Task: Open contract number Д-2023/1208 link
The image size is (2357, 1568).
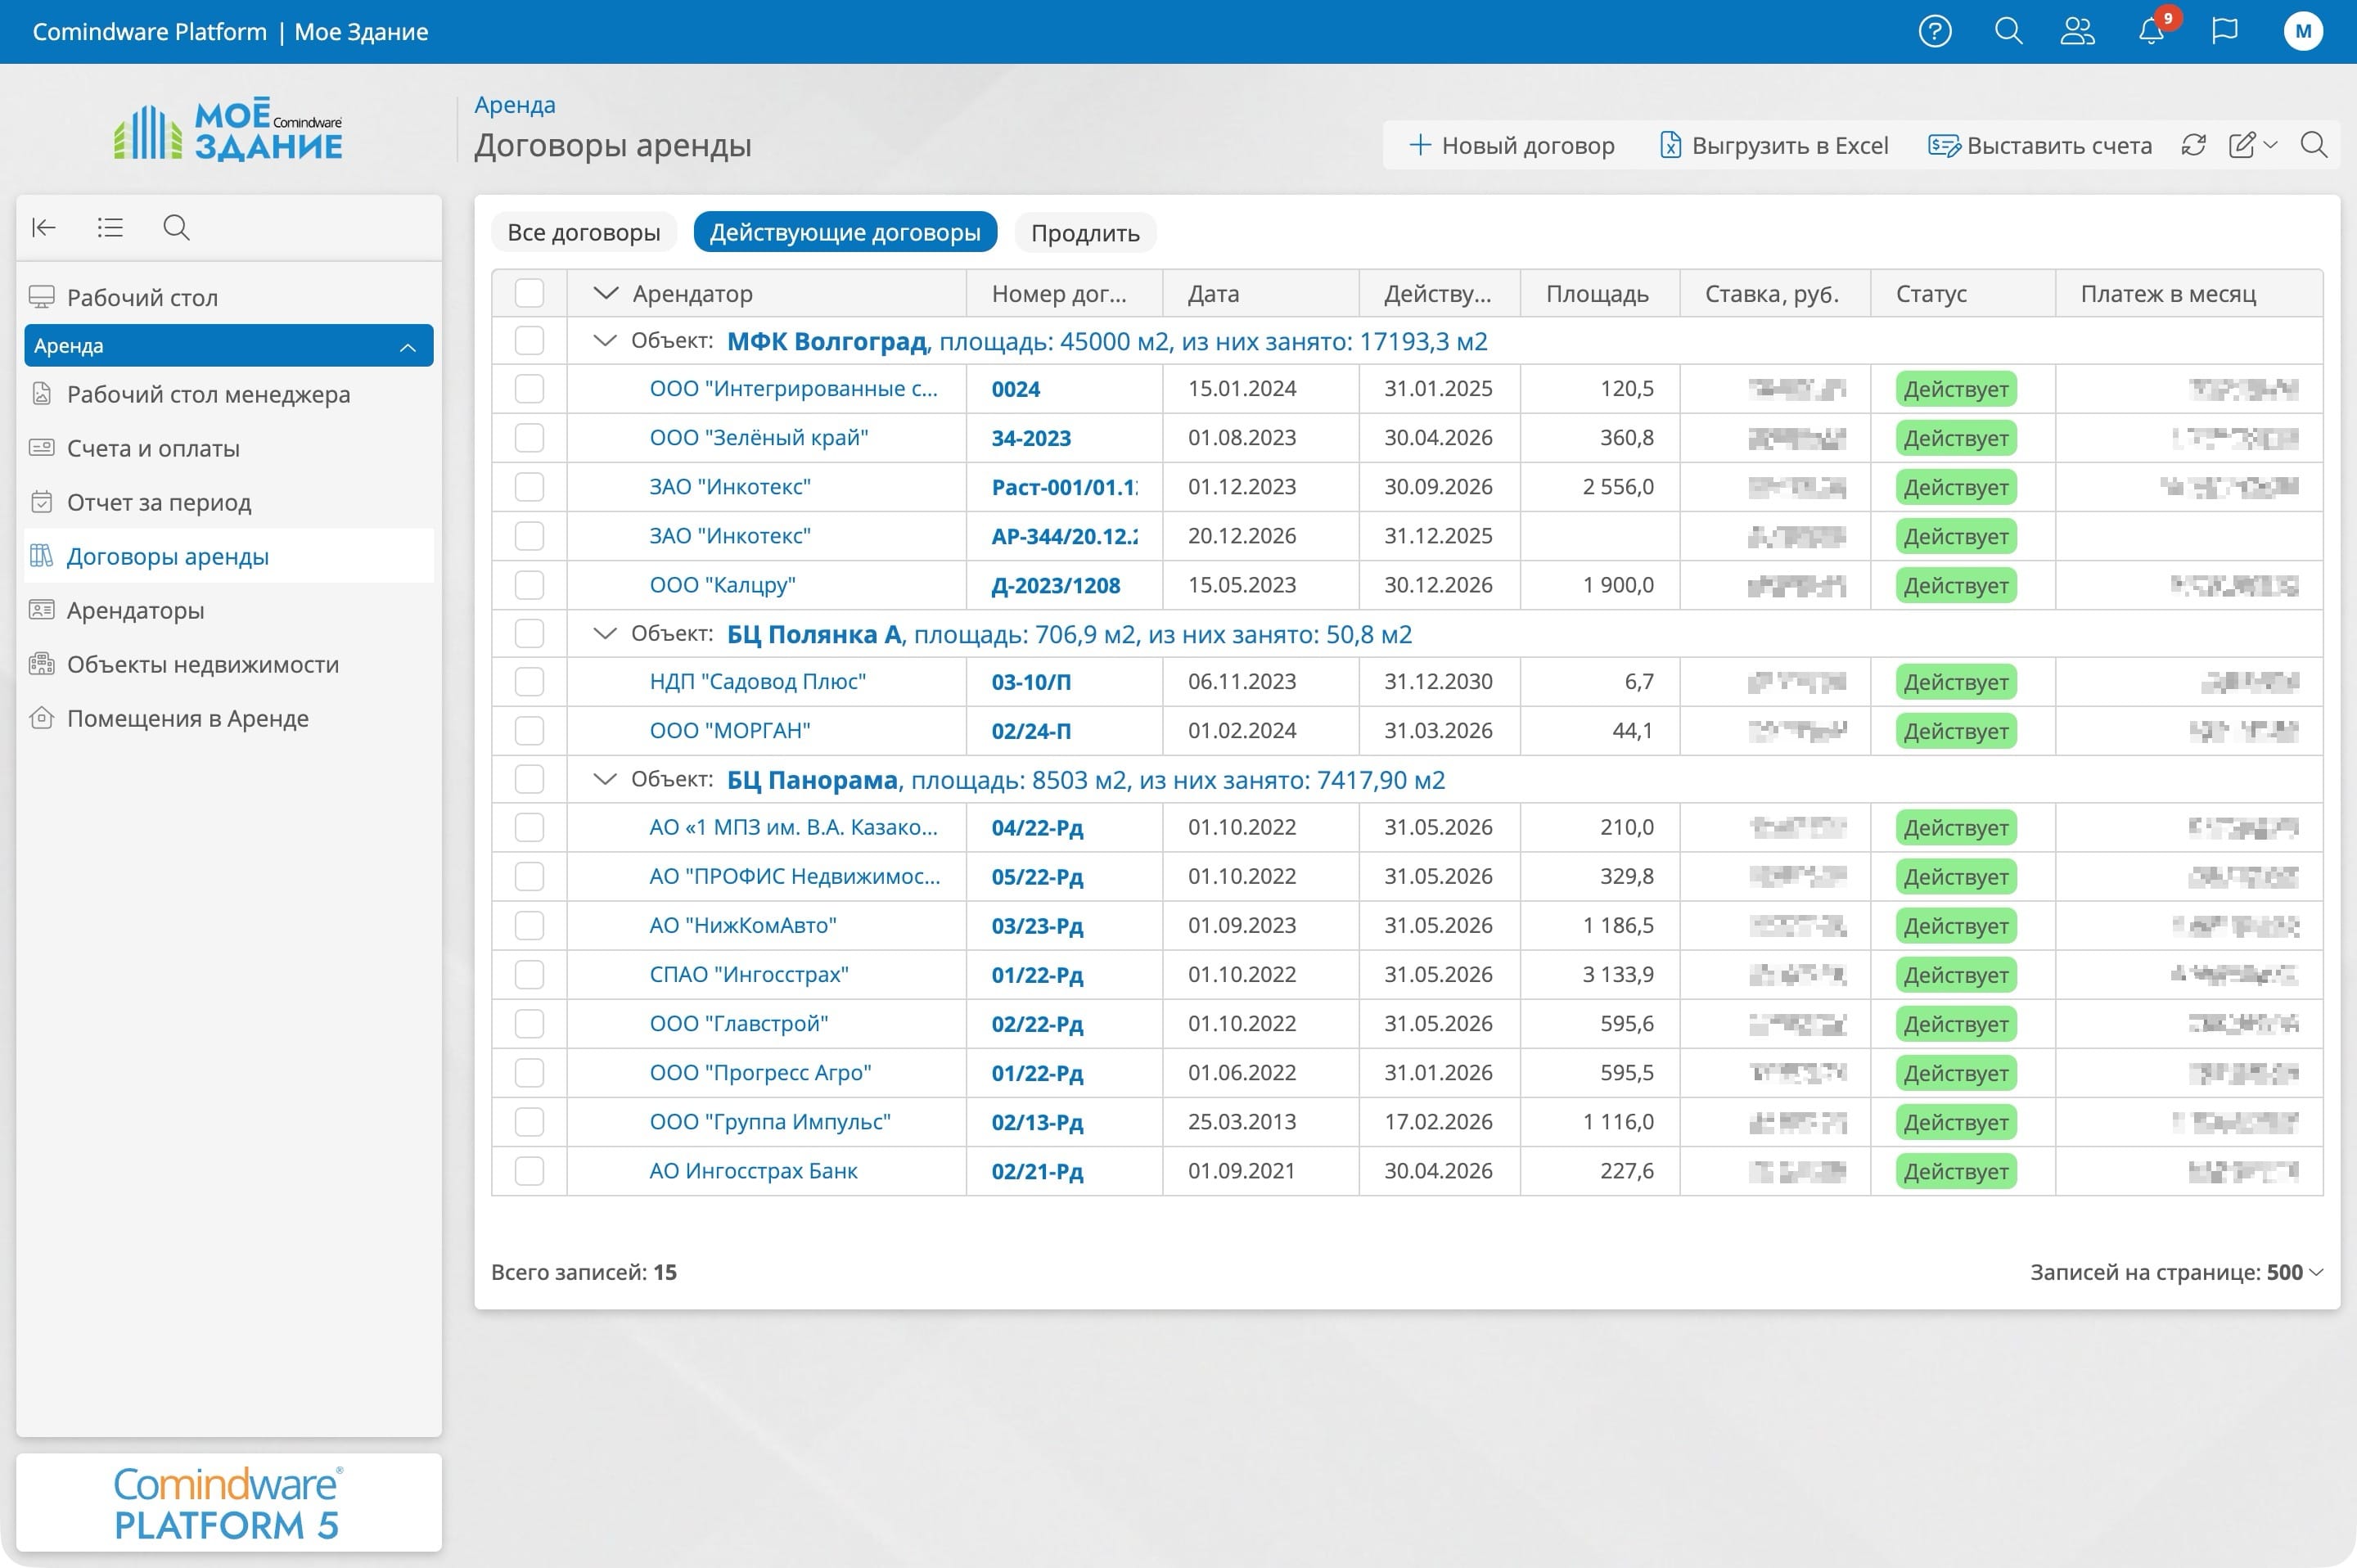Action: [1055, 586]
